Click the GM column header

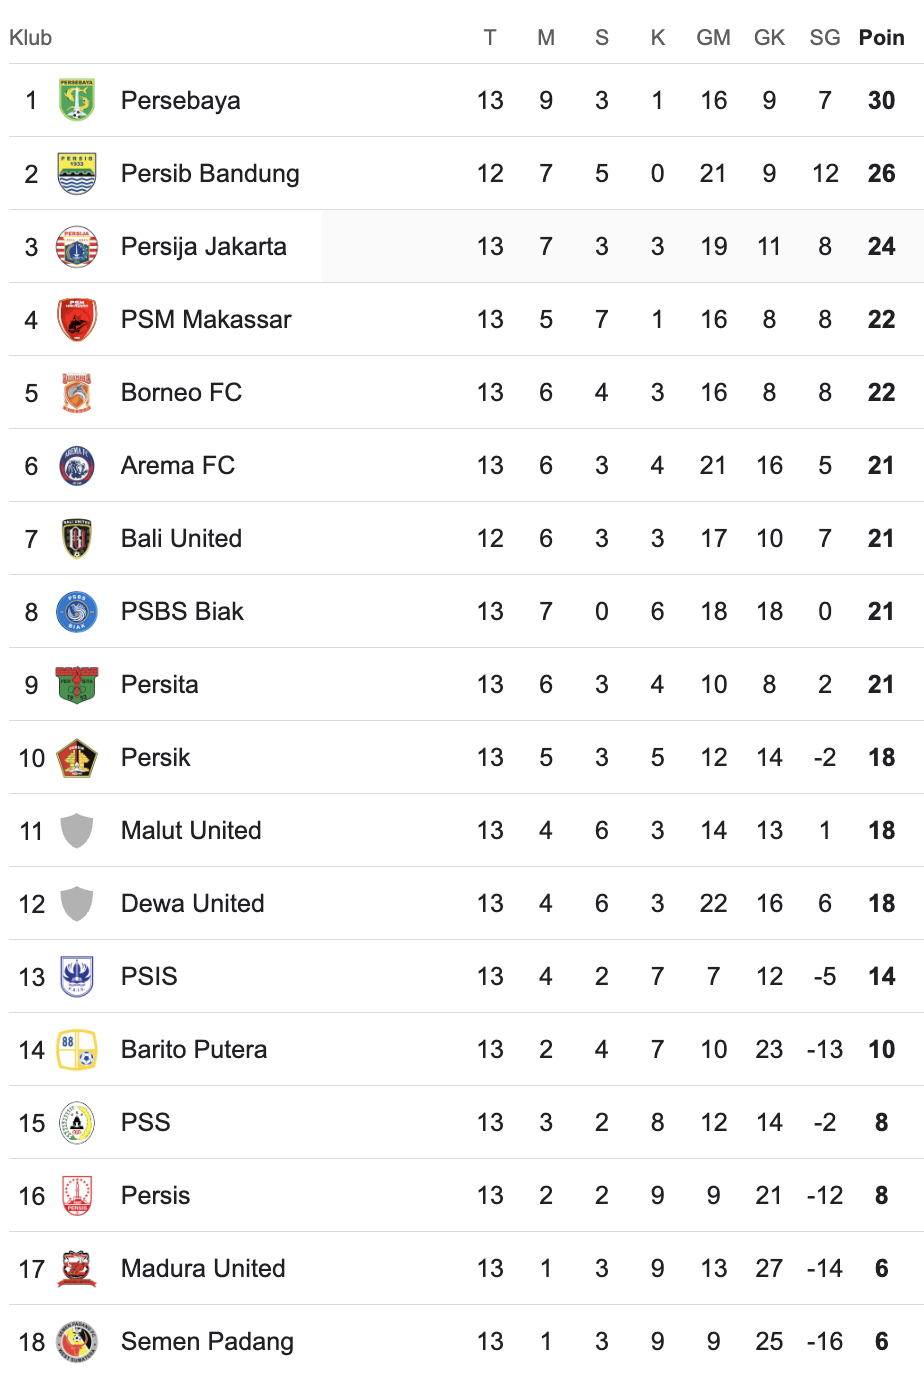point(713,37)
